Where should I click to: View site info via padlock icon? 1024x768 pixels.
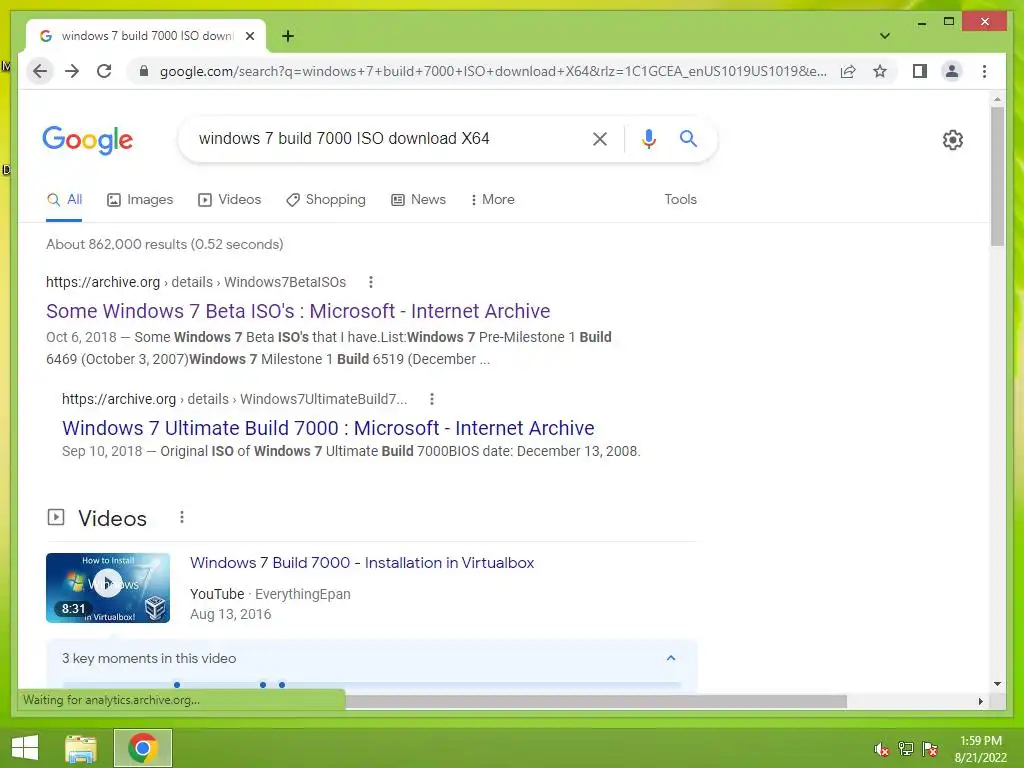pyautogui.click(x=144, y=71)
